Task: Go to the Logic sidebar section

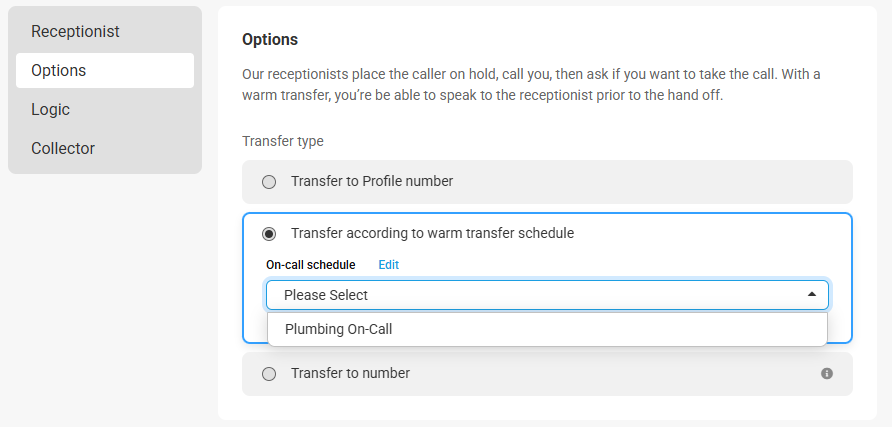Action: pyautogui.click(x=105, y=109)
